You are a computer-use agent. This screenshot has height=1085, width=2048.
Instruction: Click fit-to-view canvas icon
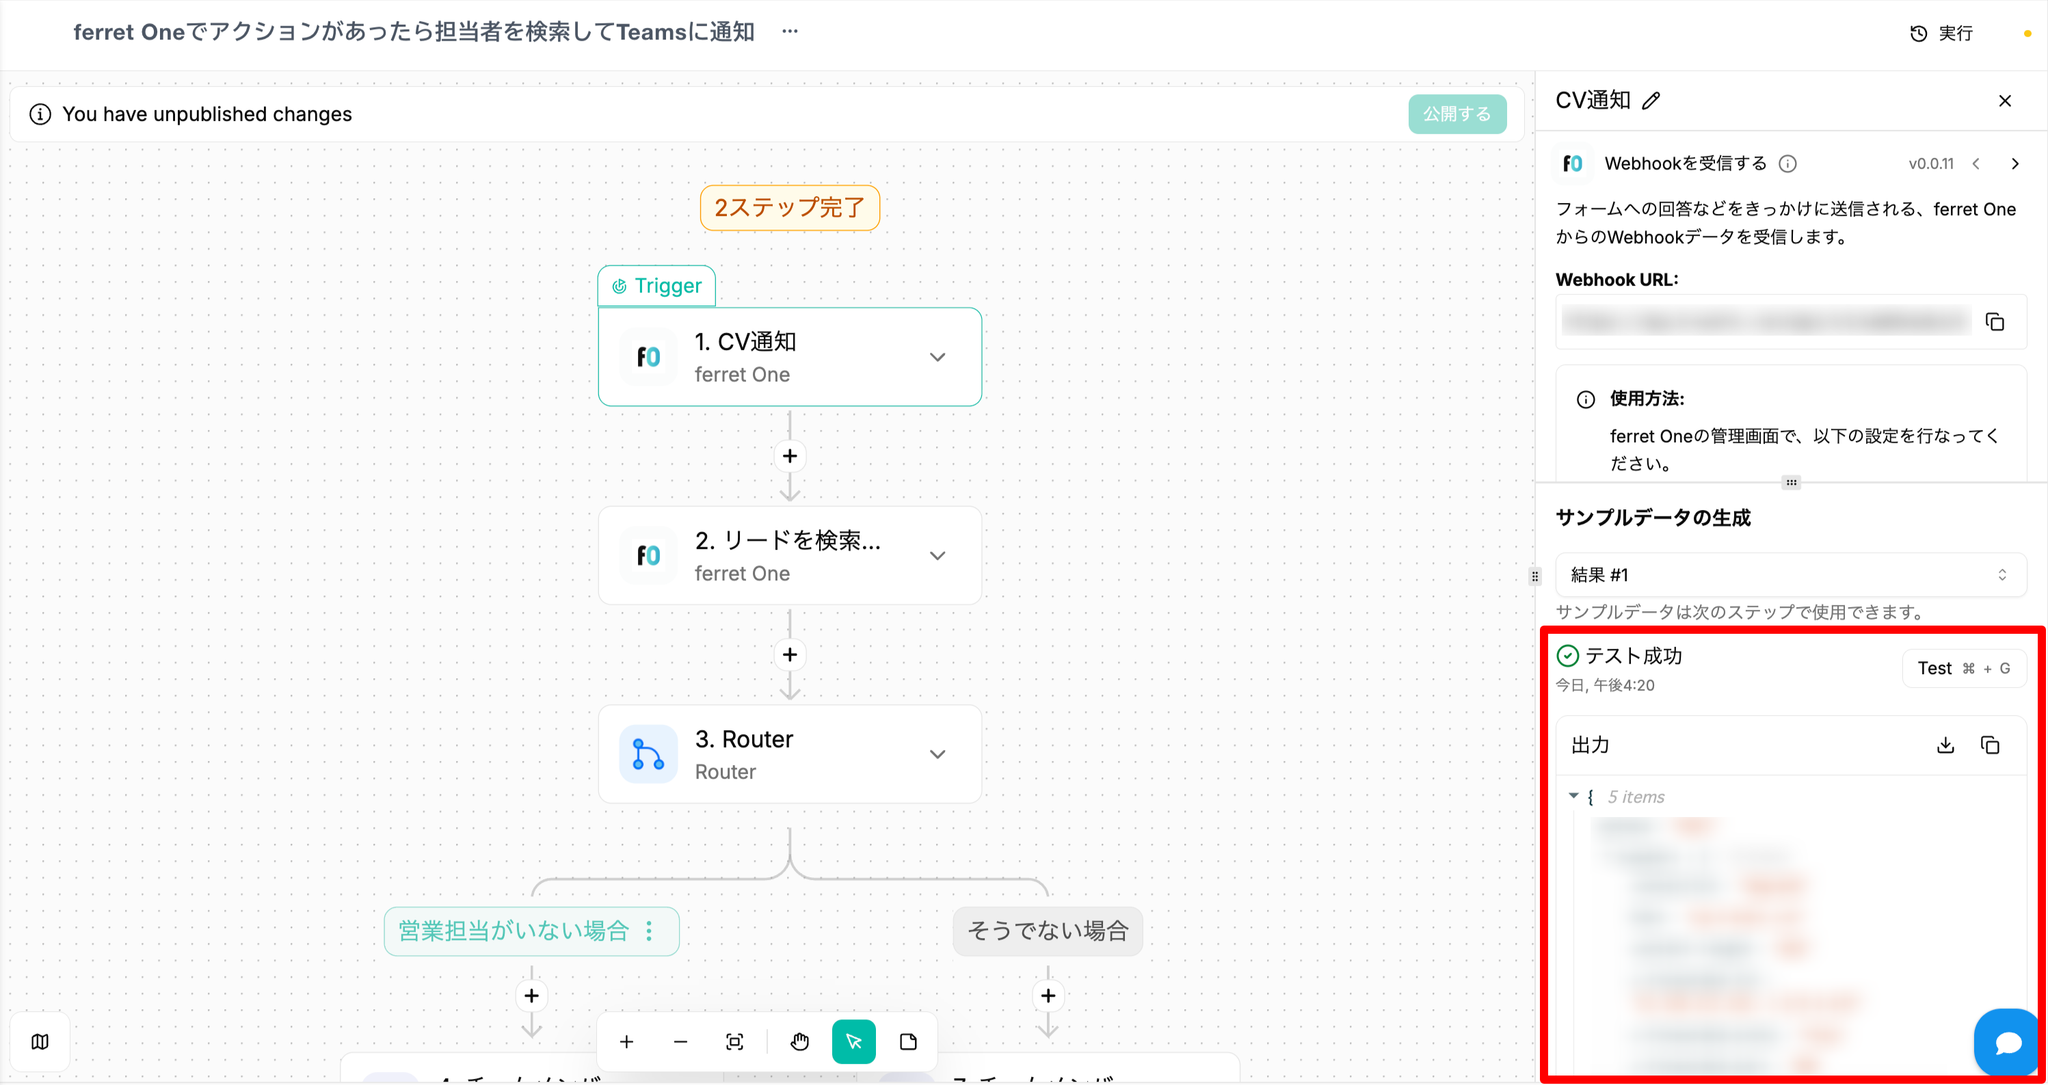pyautogui.click(x=734, y=1042)
